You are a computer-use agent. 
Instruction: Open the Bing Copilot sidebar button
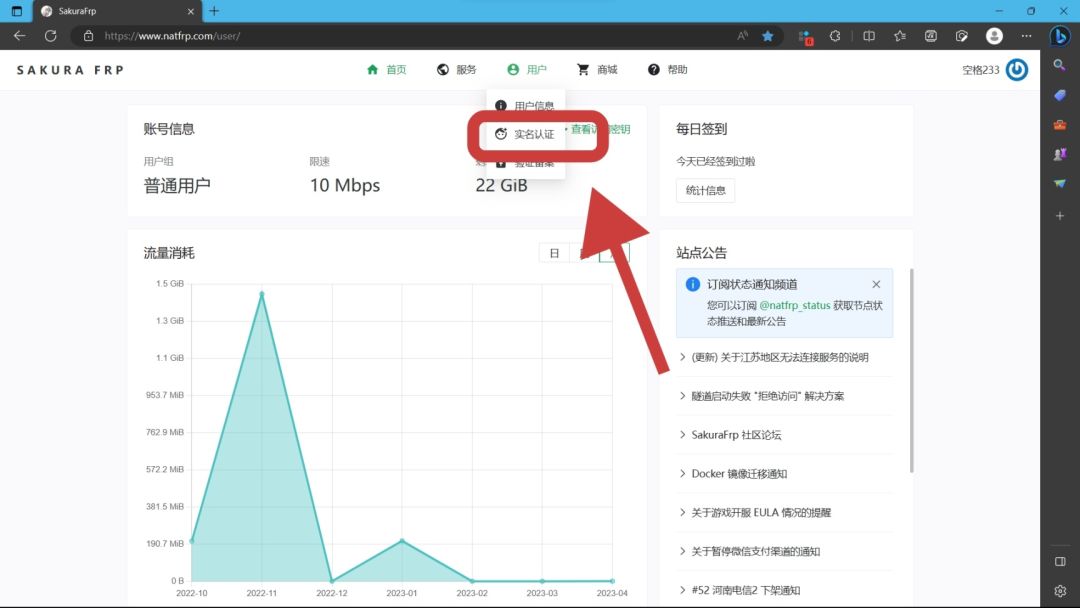1059,36
